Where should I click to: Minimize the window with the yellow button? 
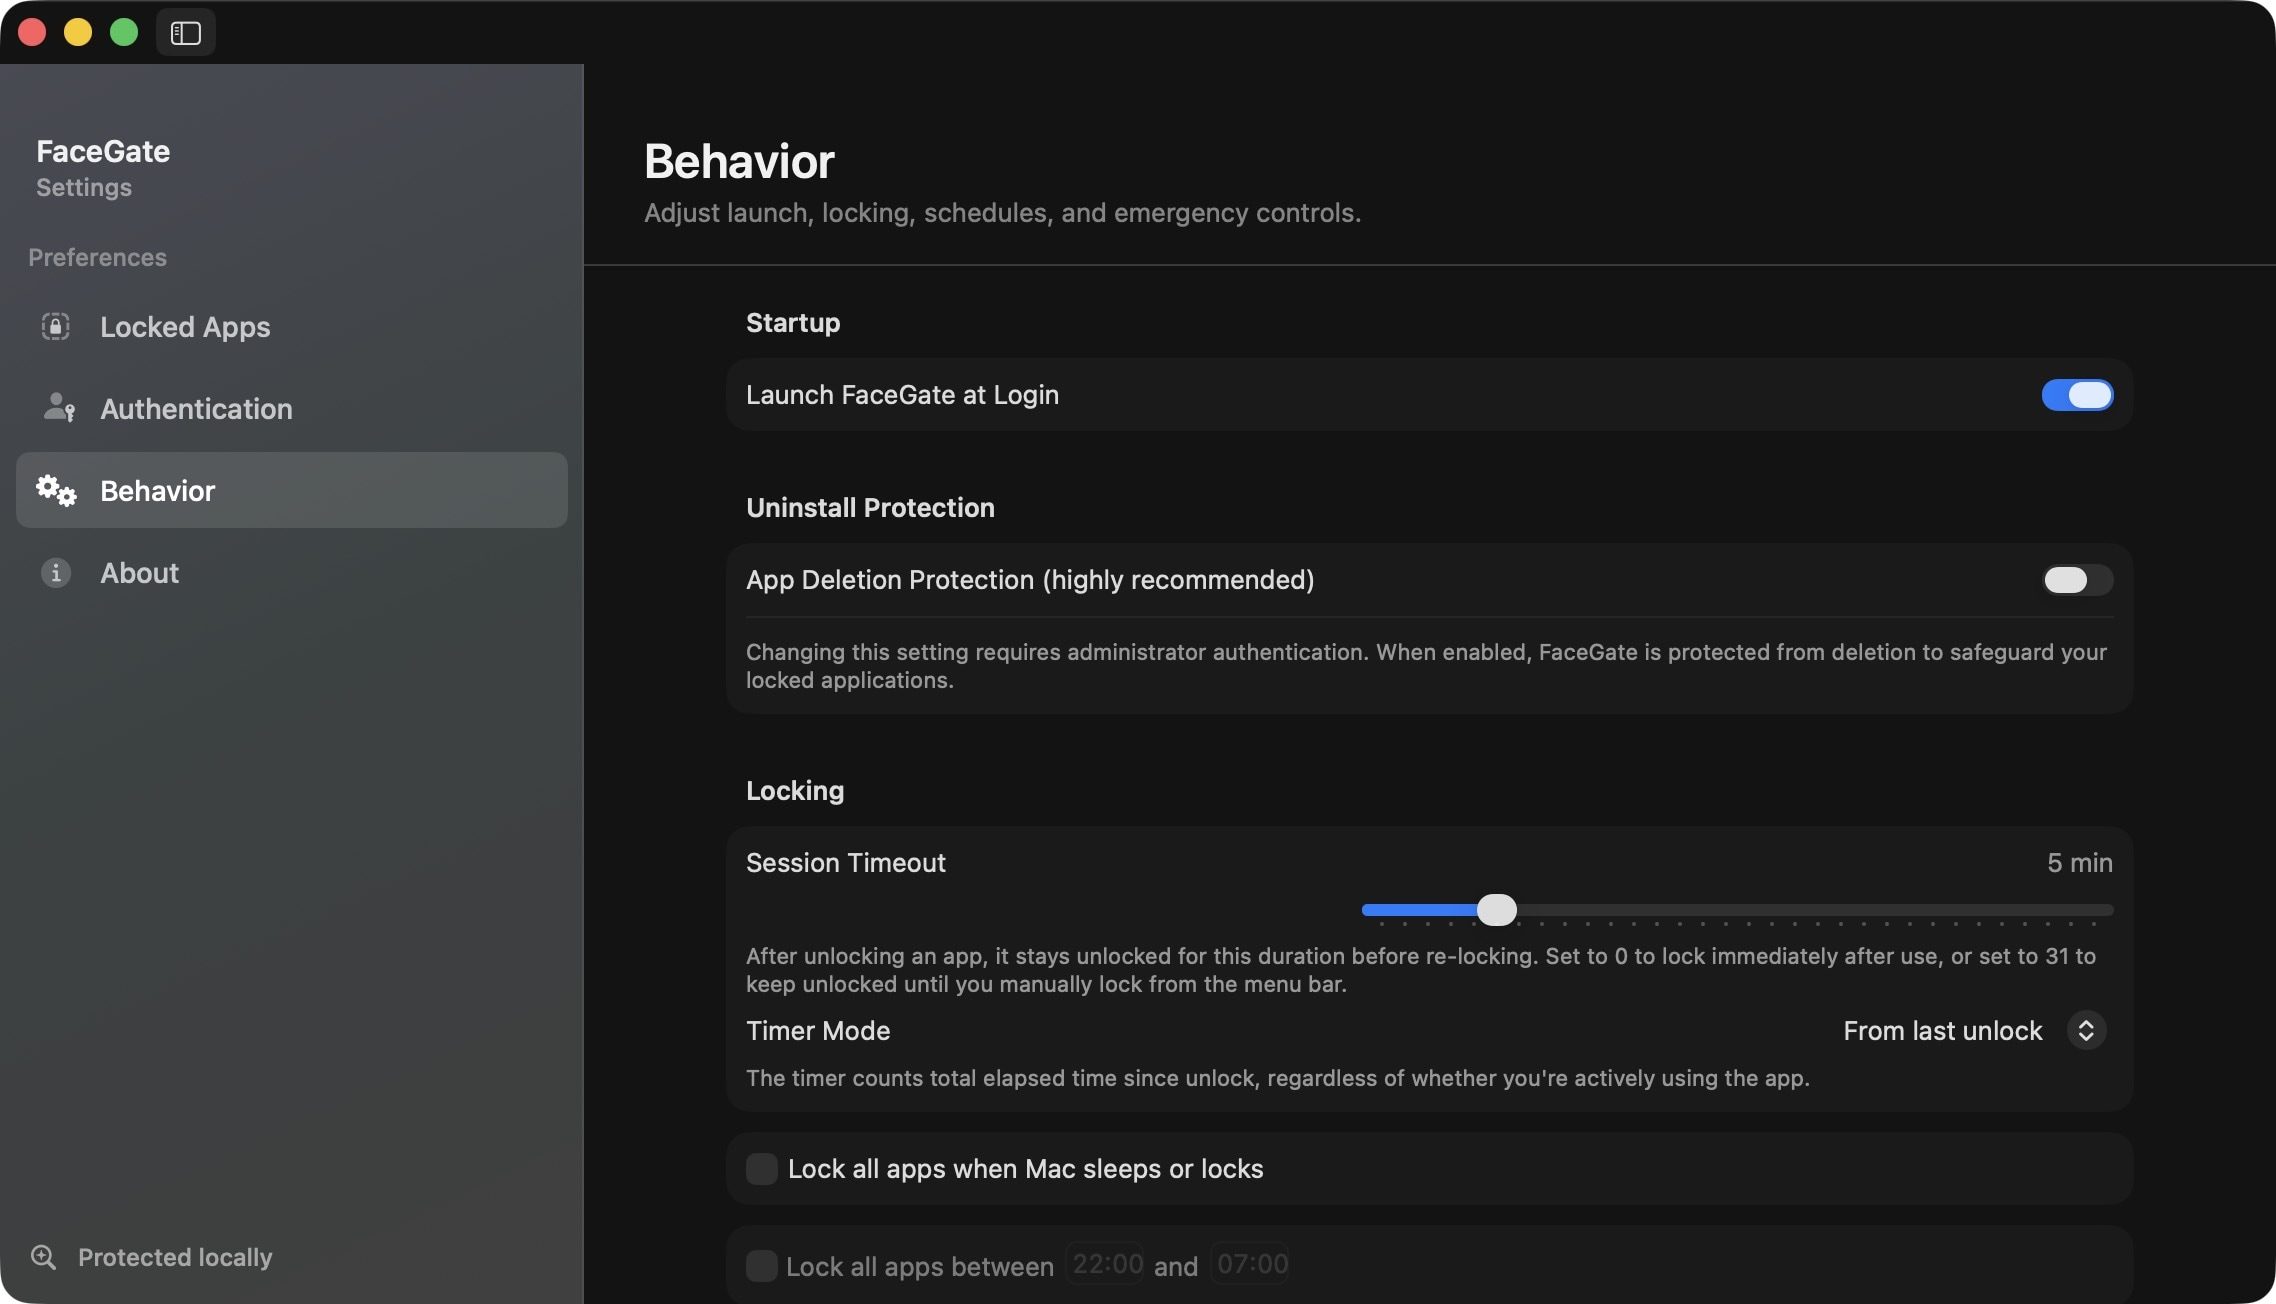tap(78, 32)
